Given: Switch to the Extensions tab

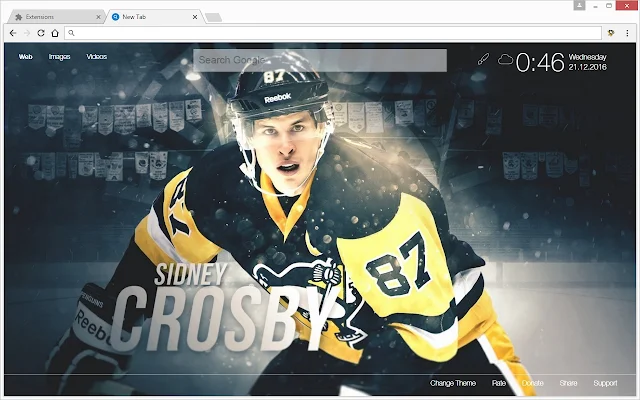Looking at the screenshot, I should pyautogui.click(x=56, y=17).
